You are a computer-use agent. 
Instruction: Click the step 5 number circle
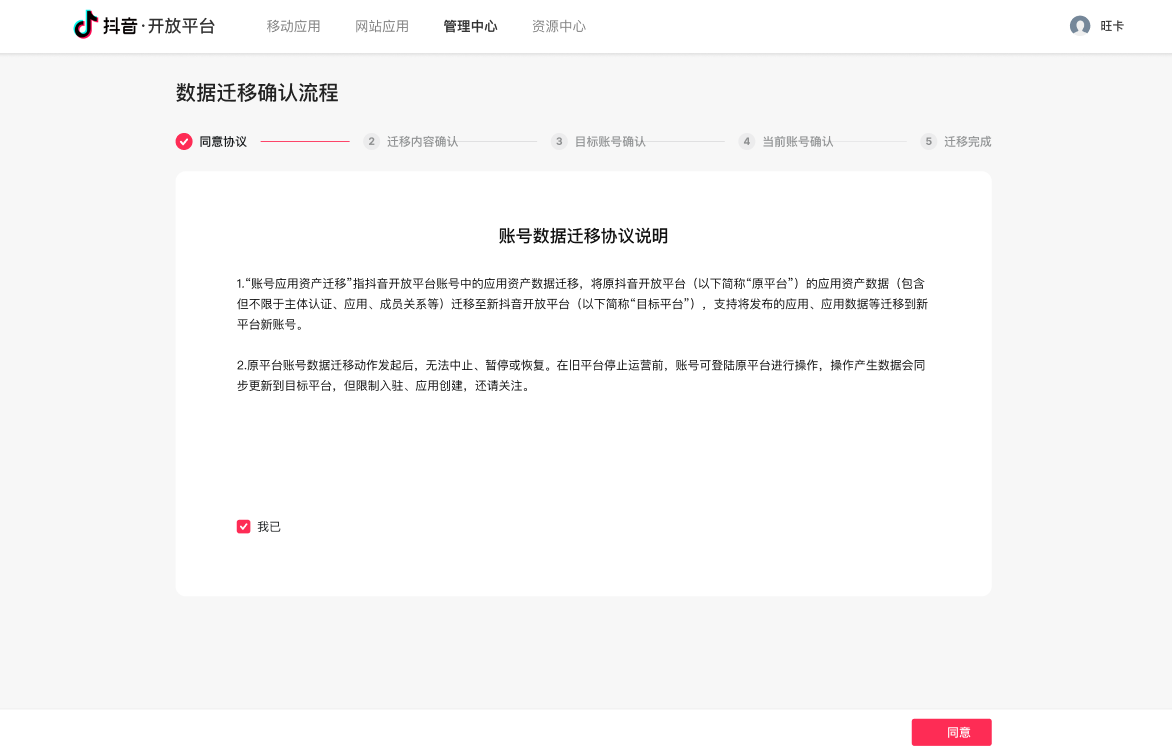coord(929,142)
